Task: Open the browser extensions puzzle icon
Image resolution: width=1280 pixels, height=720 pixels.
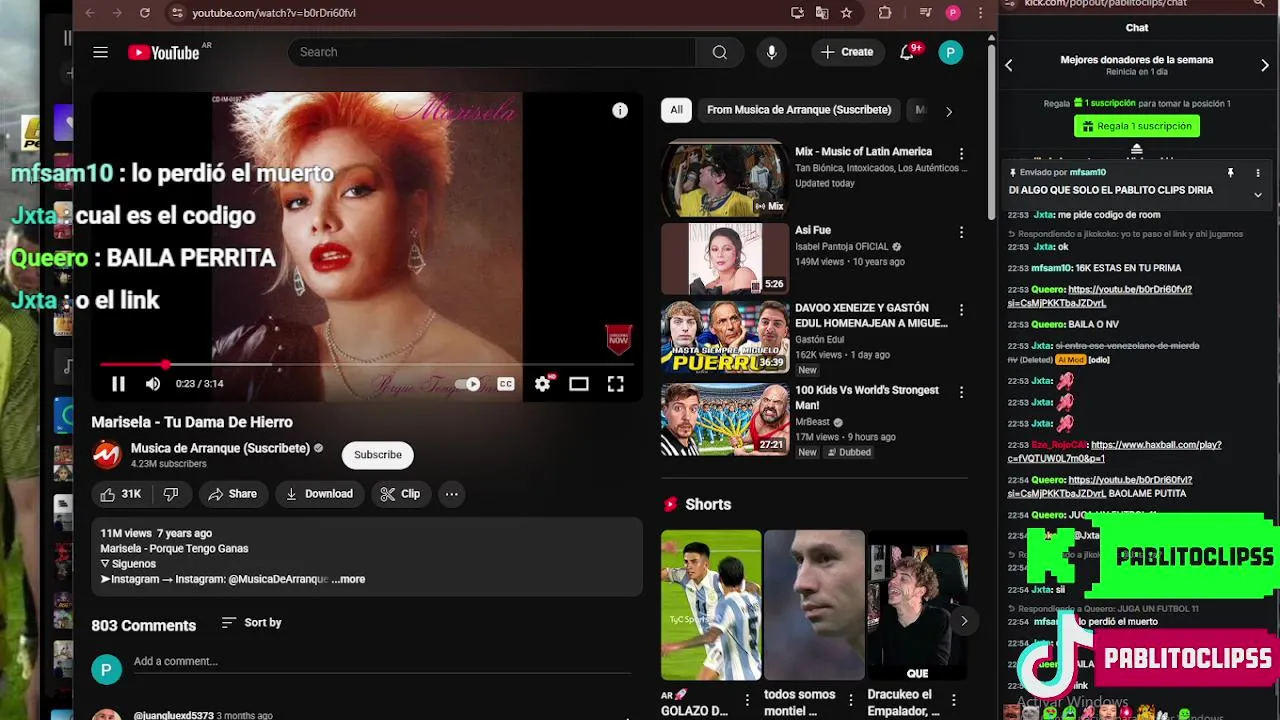Action: (x=885, y=13)
